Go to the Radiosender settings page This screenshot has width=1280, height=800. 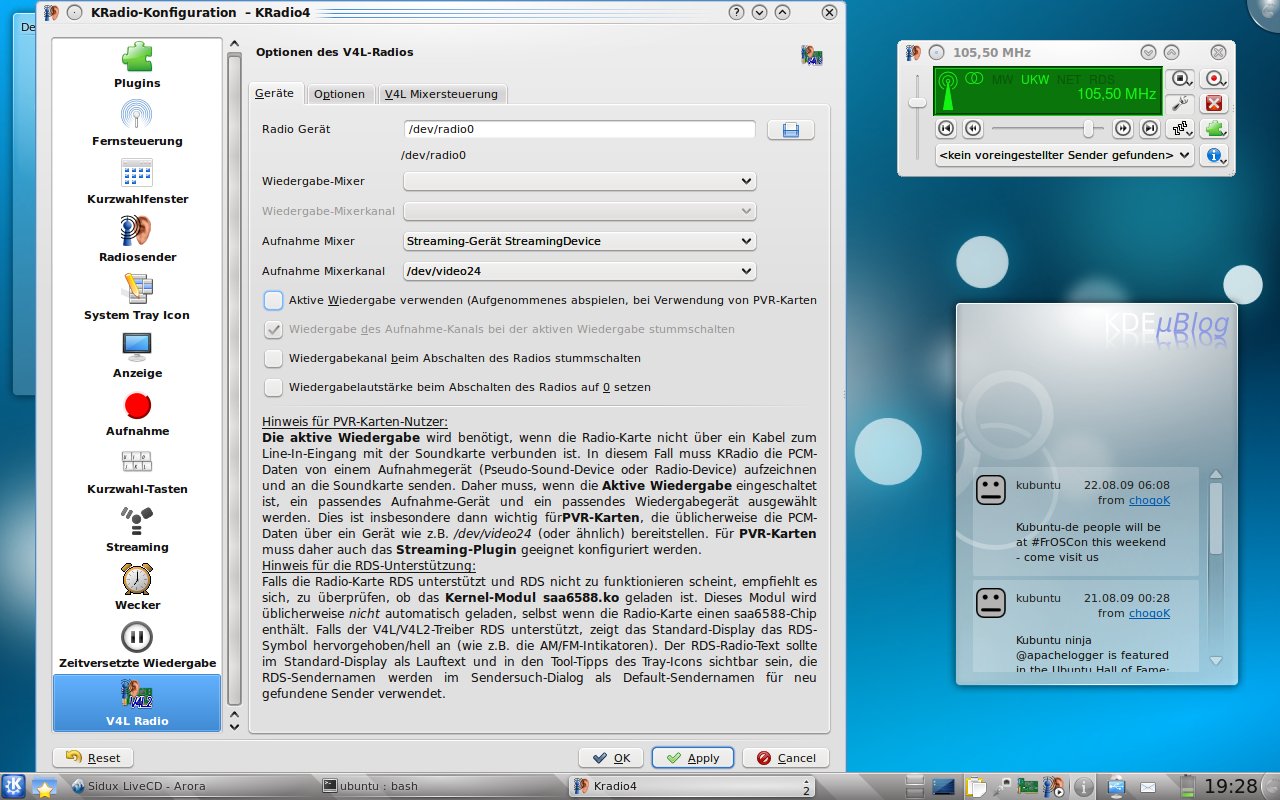pyautogui.click(x=137, y=240)
